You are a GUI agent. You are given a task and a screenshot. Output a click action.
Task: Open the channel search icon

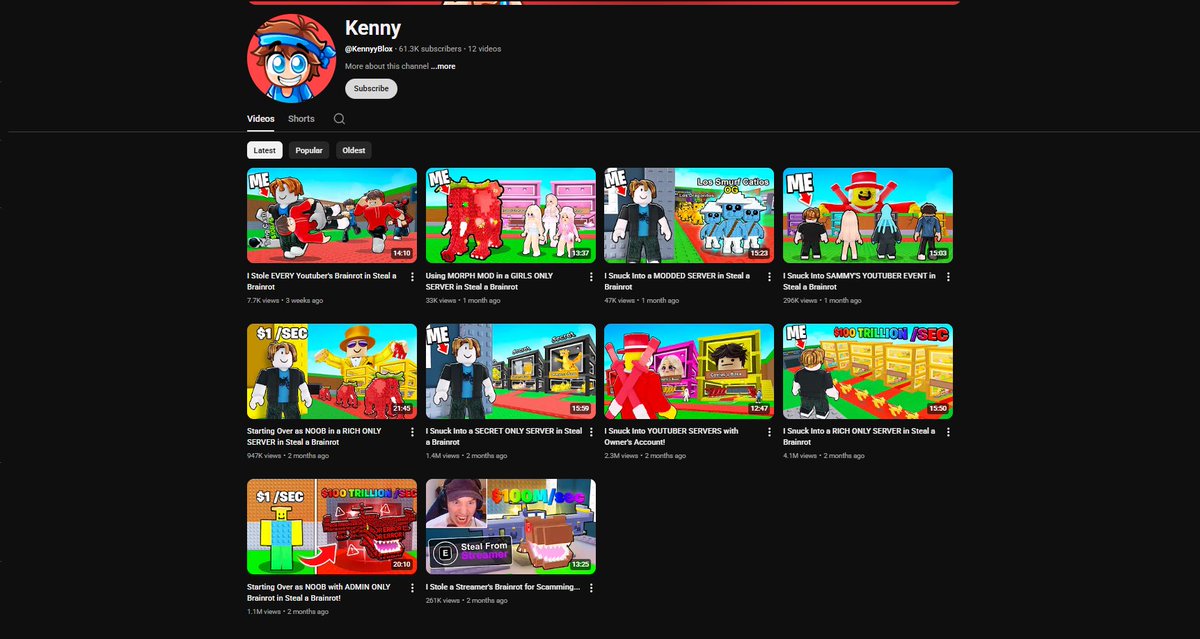tap(339, 118)
